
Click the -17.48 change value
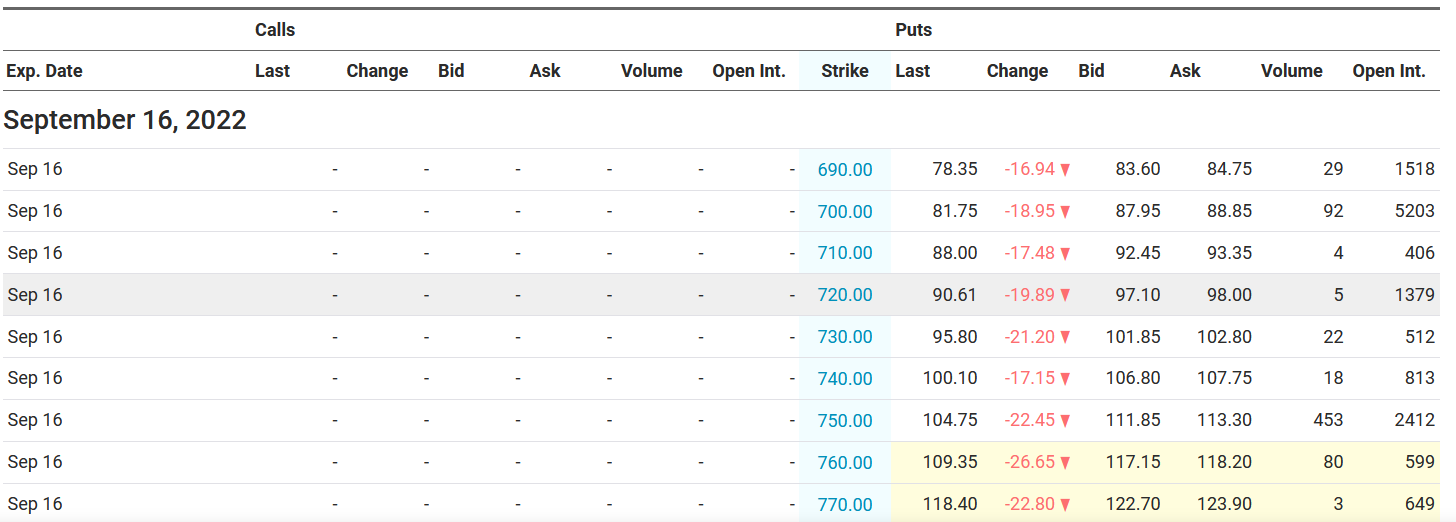(1030, 253)
